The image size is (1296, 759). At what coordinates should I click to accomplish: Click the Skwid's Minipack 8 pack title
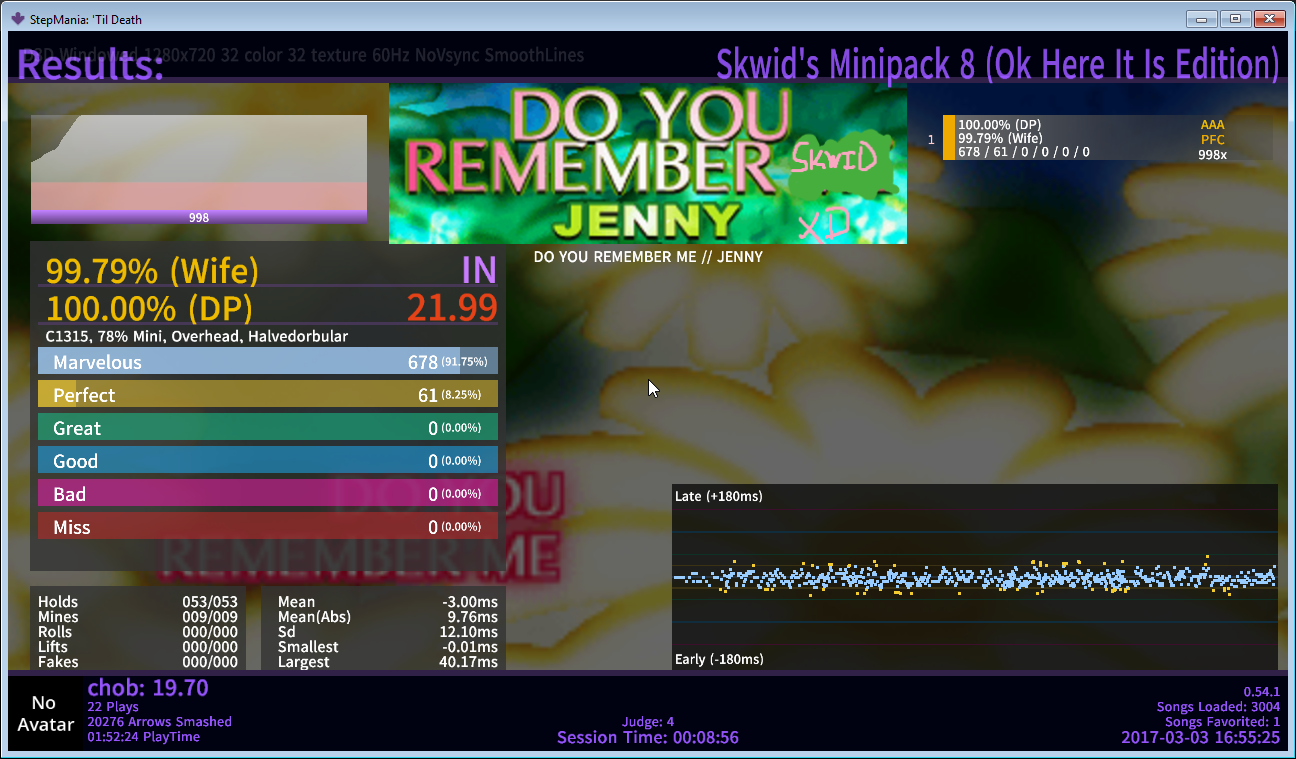997,65
